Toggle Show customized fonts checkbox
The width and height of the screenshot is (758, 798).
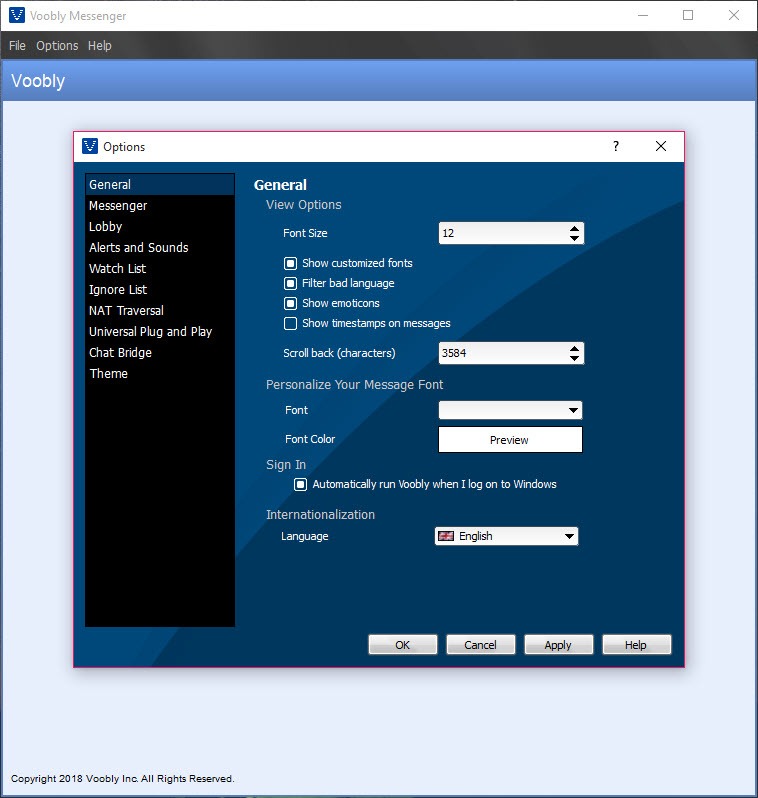290,263
